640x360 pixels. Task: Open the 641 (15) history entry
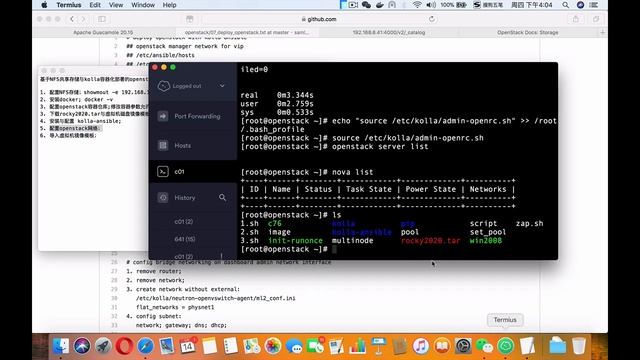pyautogui.click(x=184, y=239)
